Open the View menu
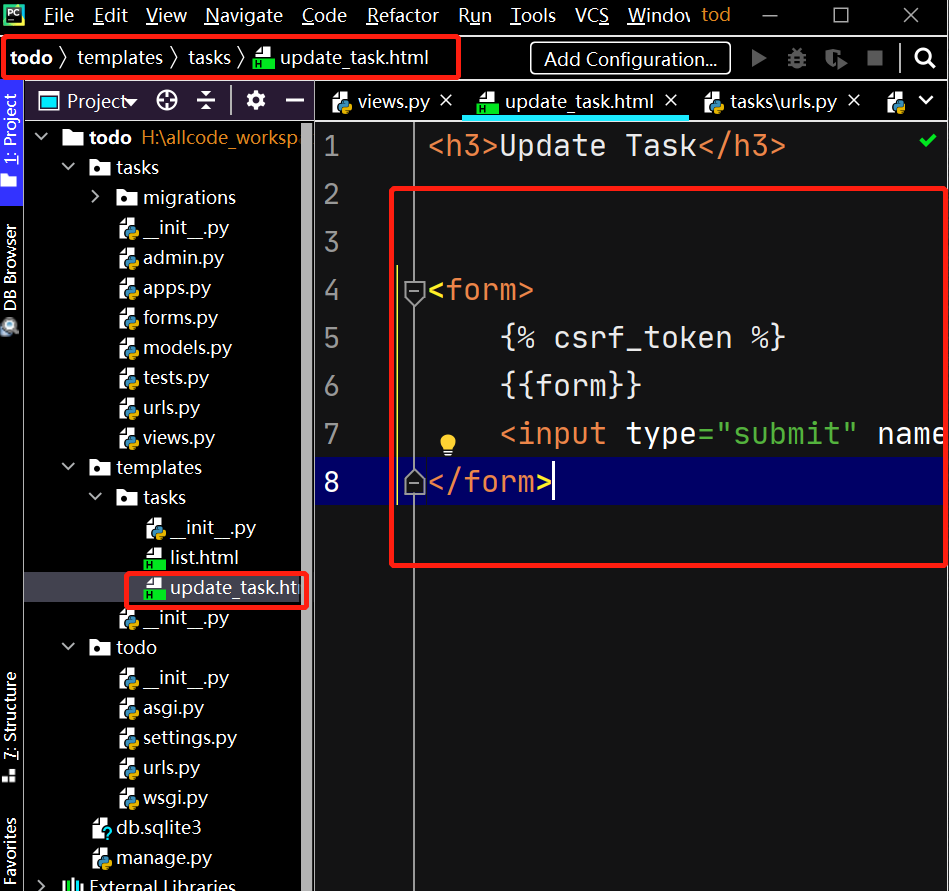 pyautogui.click(x=166, y=15)
